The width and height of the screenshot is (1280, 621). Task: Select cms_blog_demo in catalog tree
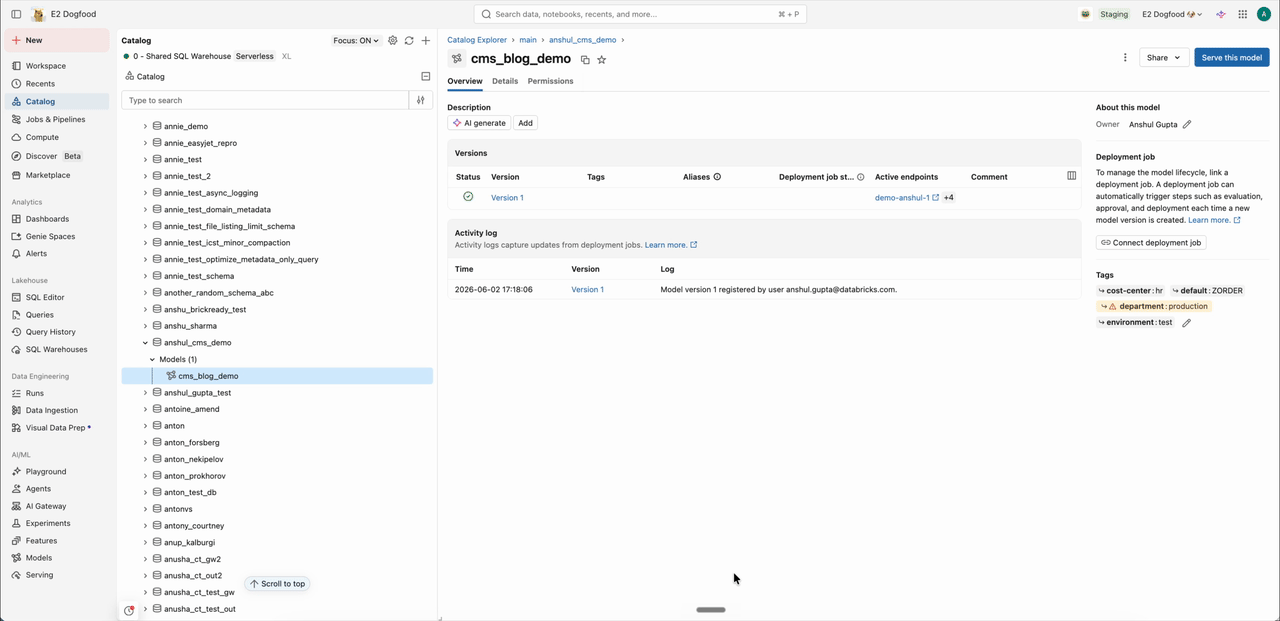277,376
